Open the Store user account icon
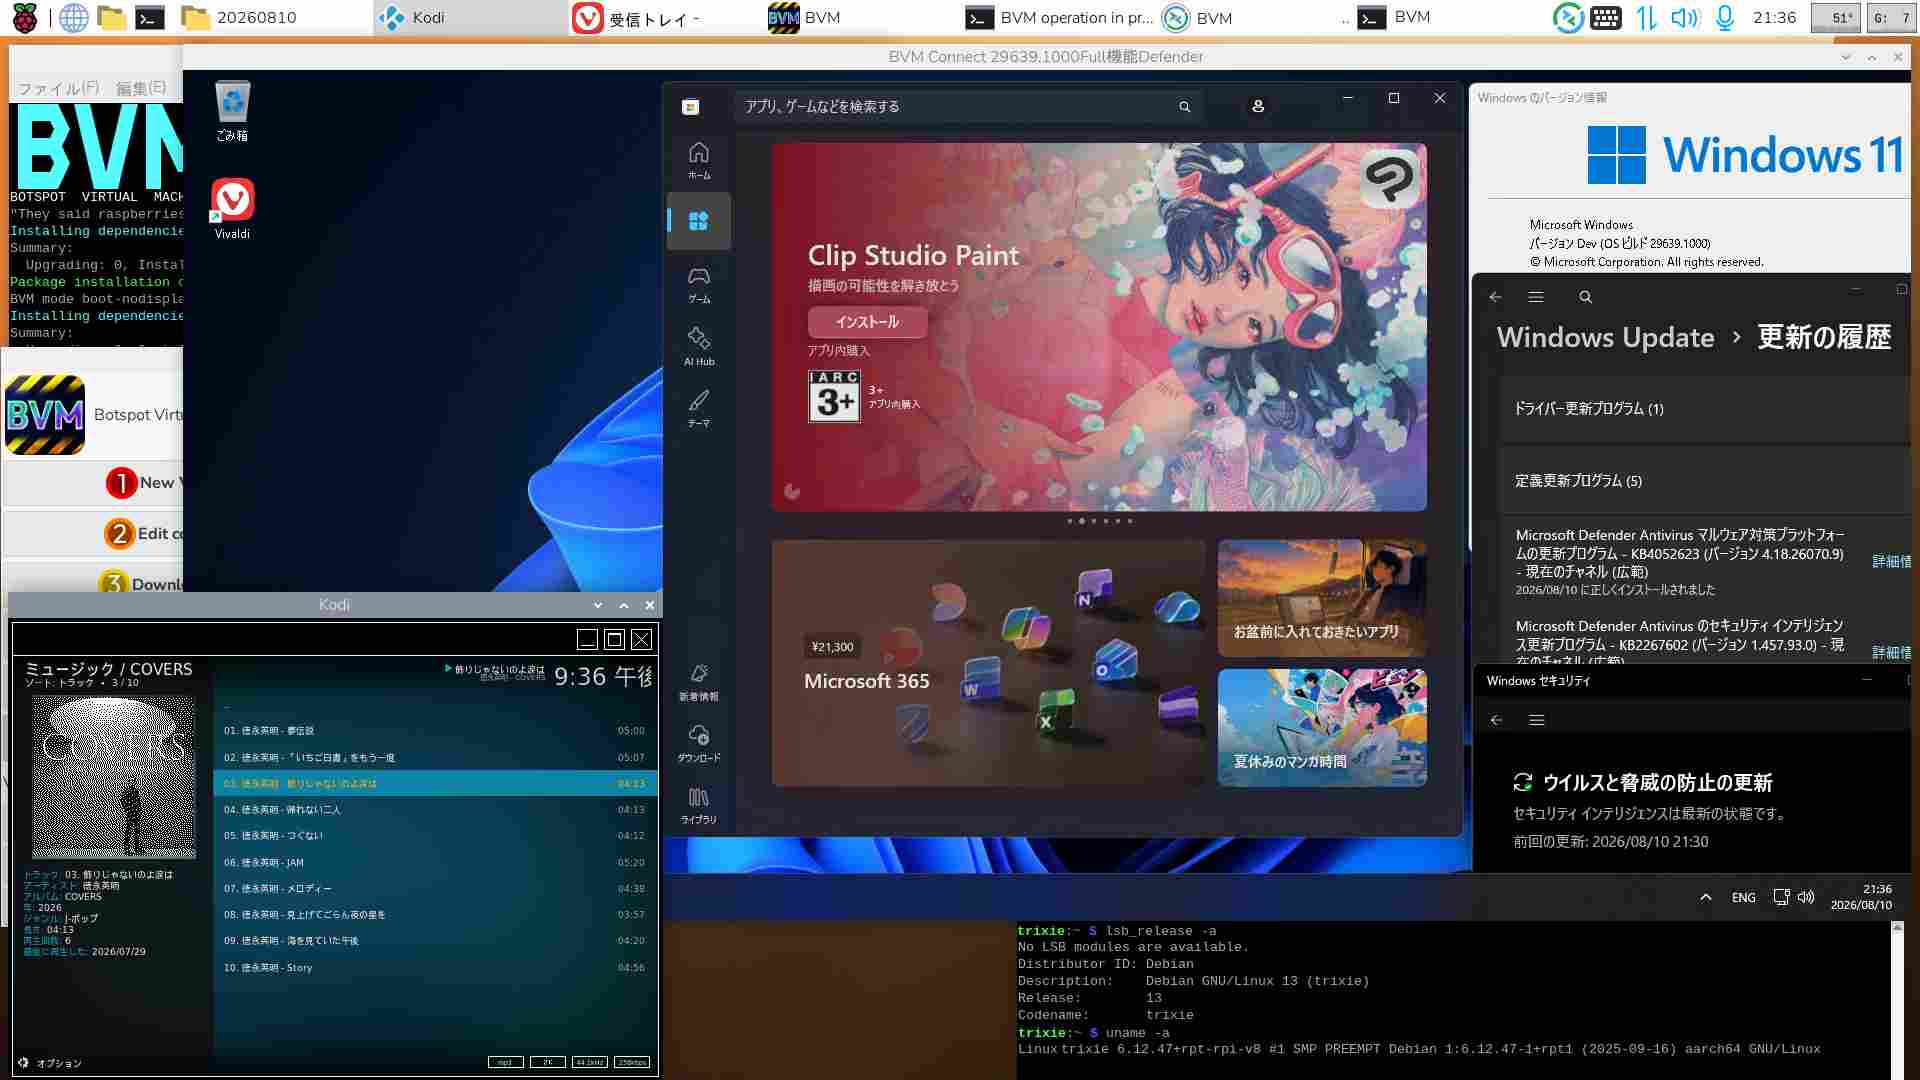Viewport: 1920px width, 1080px height. 1258,106
